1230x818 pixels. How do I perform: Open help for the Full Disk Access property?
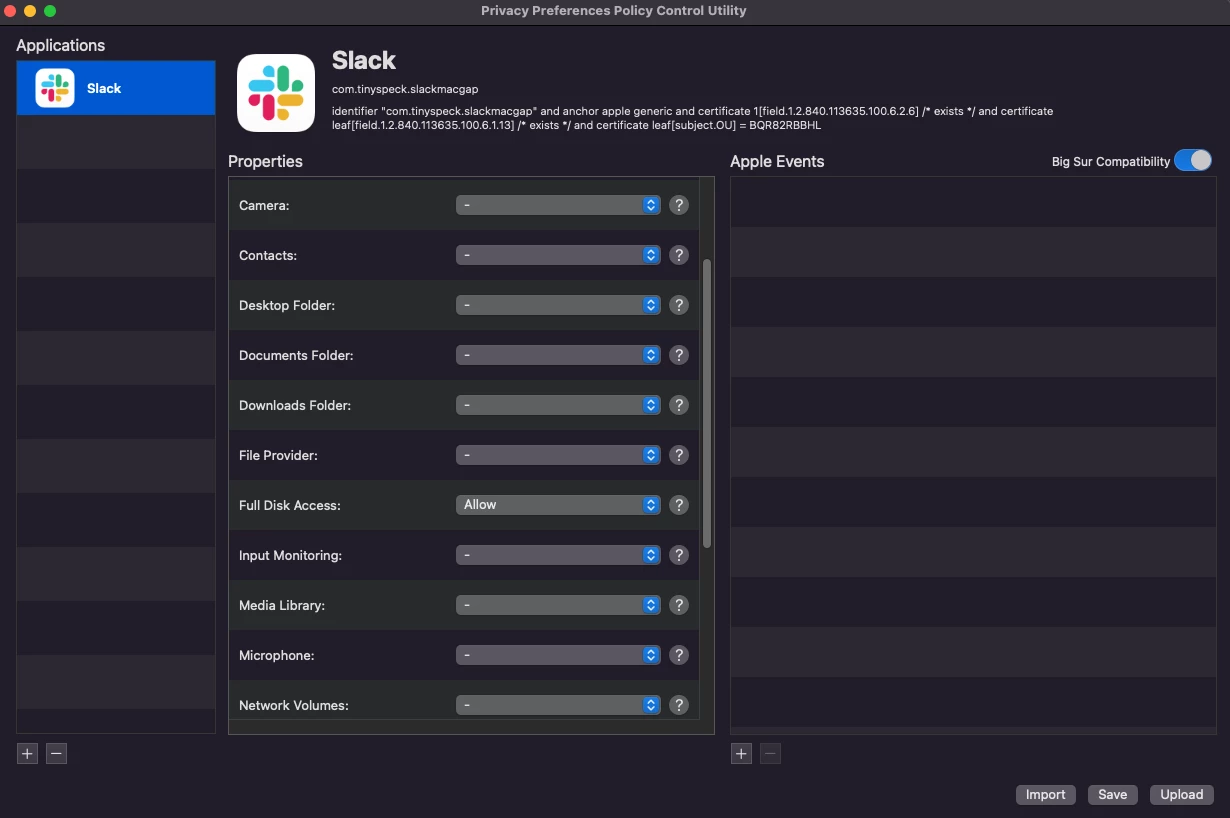[679, 505]
